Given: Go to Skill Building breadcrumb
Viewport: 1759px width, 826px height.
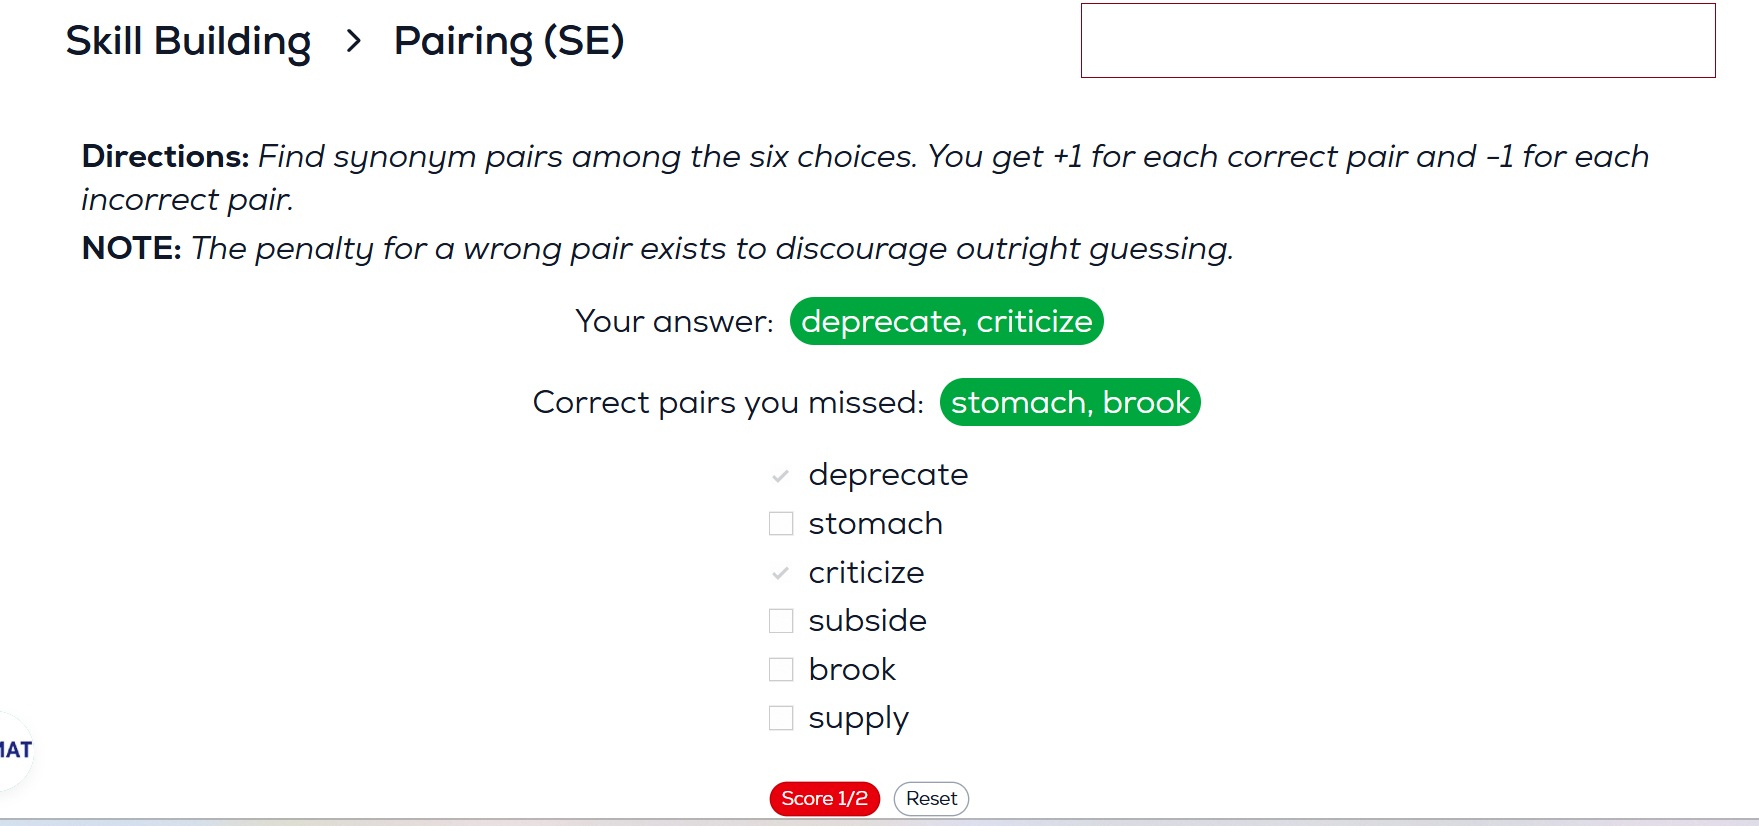Looking at the screenshot, I should tap(188, 41).
